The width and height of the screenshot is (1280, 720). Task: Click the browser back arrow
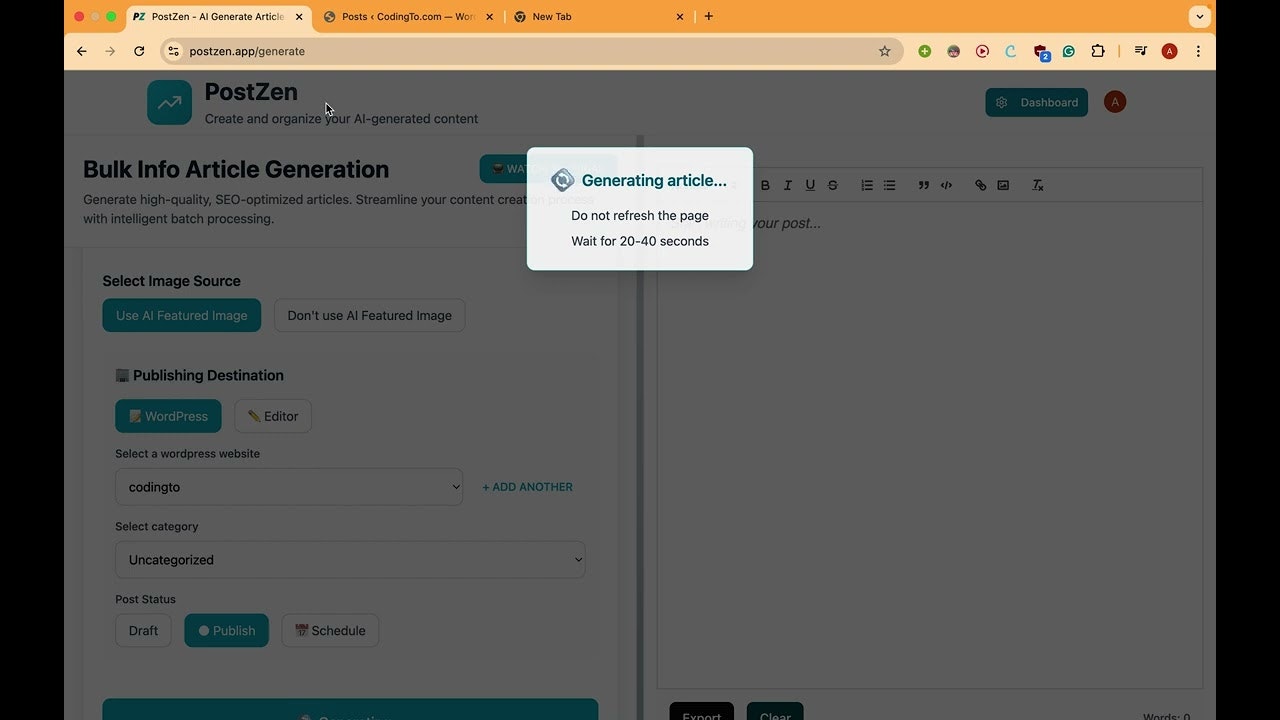pos(82,51)
